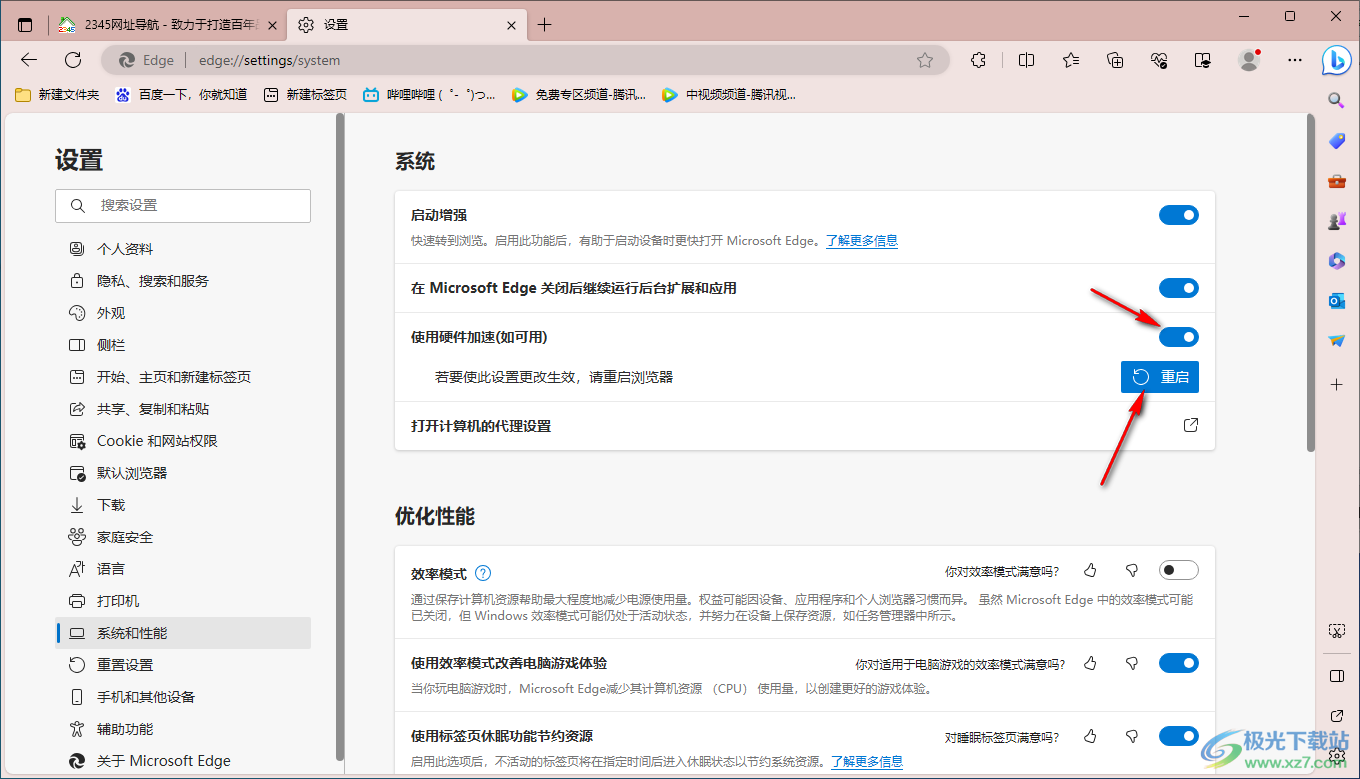Image resolution: width=1360 pixels, height=779 pixels.
Task: Refresh the page with reload icon
Action: coord(73,60)
